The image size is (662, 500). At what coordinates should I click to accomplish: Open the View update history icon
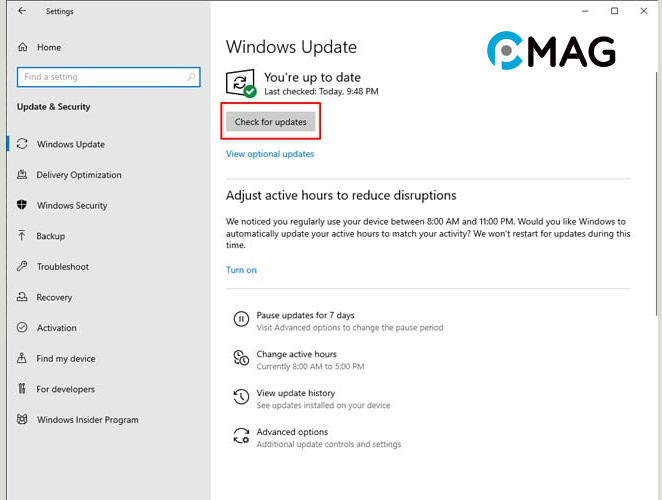(240, 397)
